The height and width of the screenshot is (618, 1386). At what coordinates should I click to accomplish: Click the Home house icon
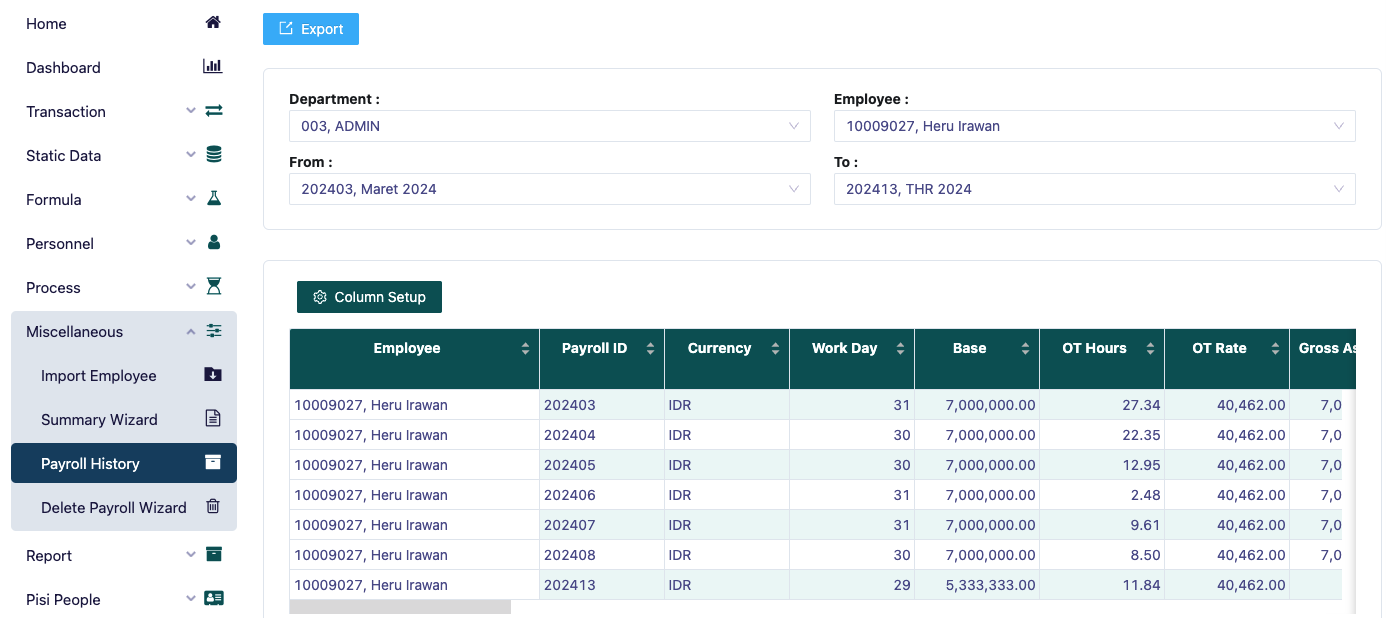point(213,21)
